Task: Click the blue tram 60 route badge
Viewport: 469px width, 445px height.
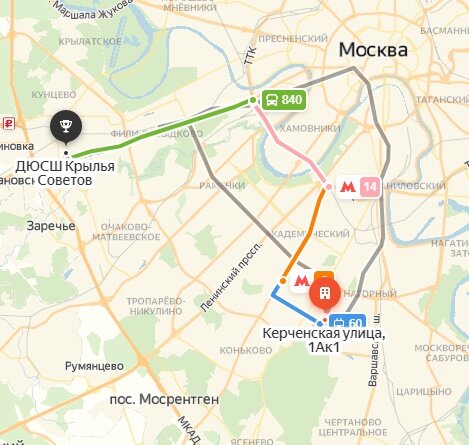Action: pos(348,323)
